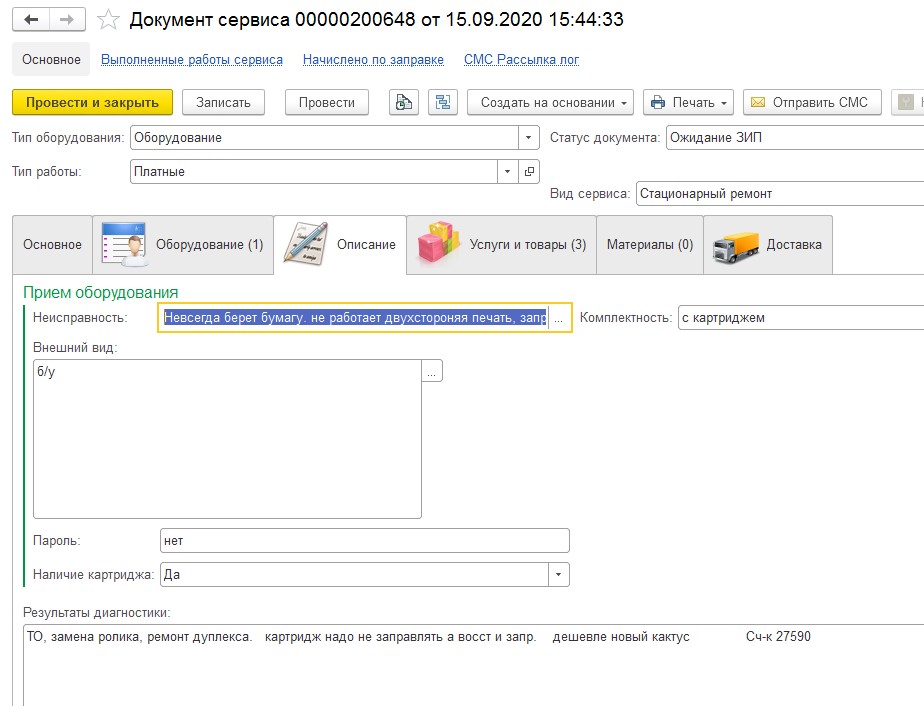Click the document structure icon
The image size is (924, 706).
click(443, 103)
